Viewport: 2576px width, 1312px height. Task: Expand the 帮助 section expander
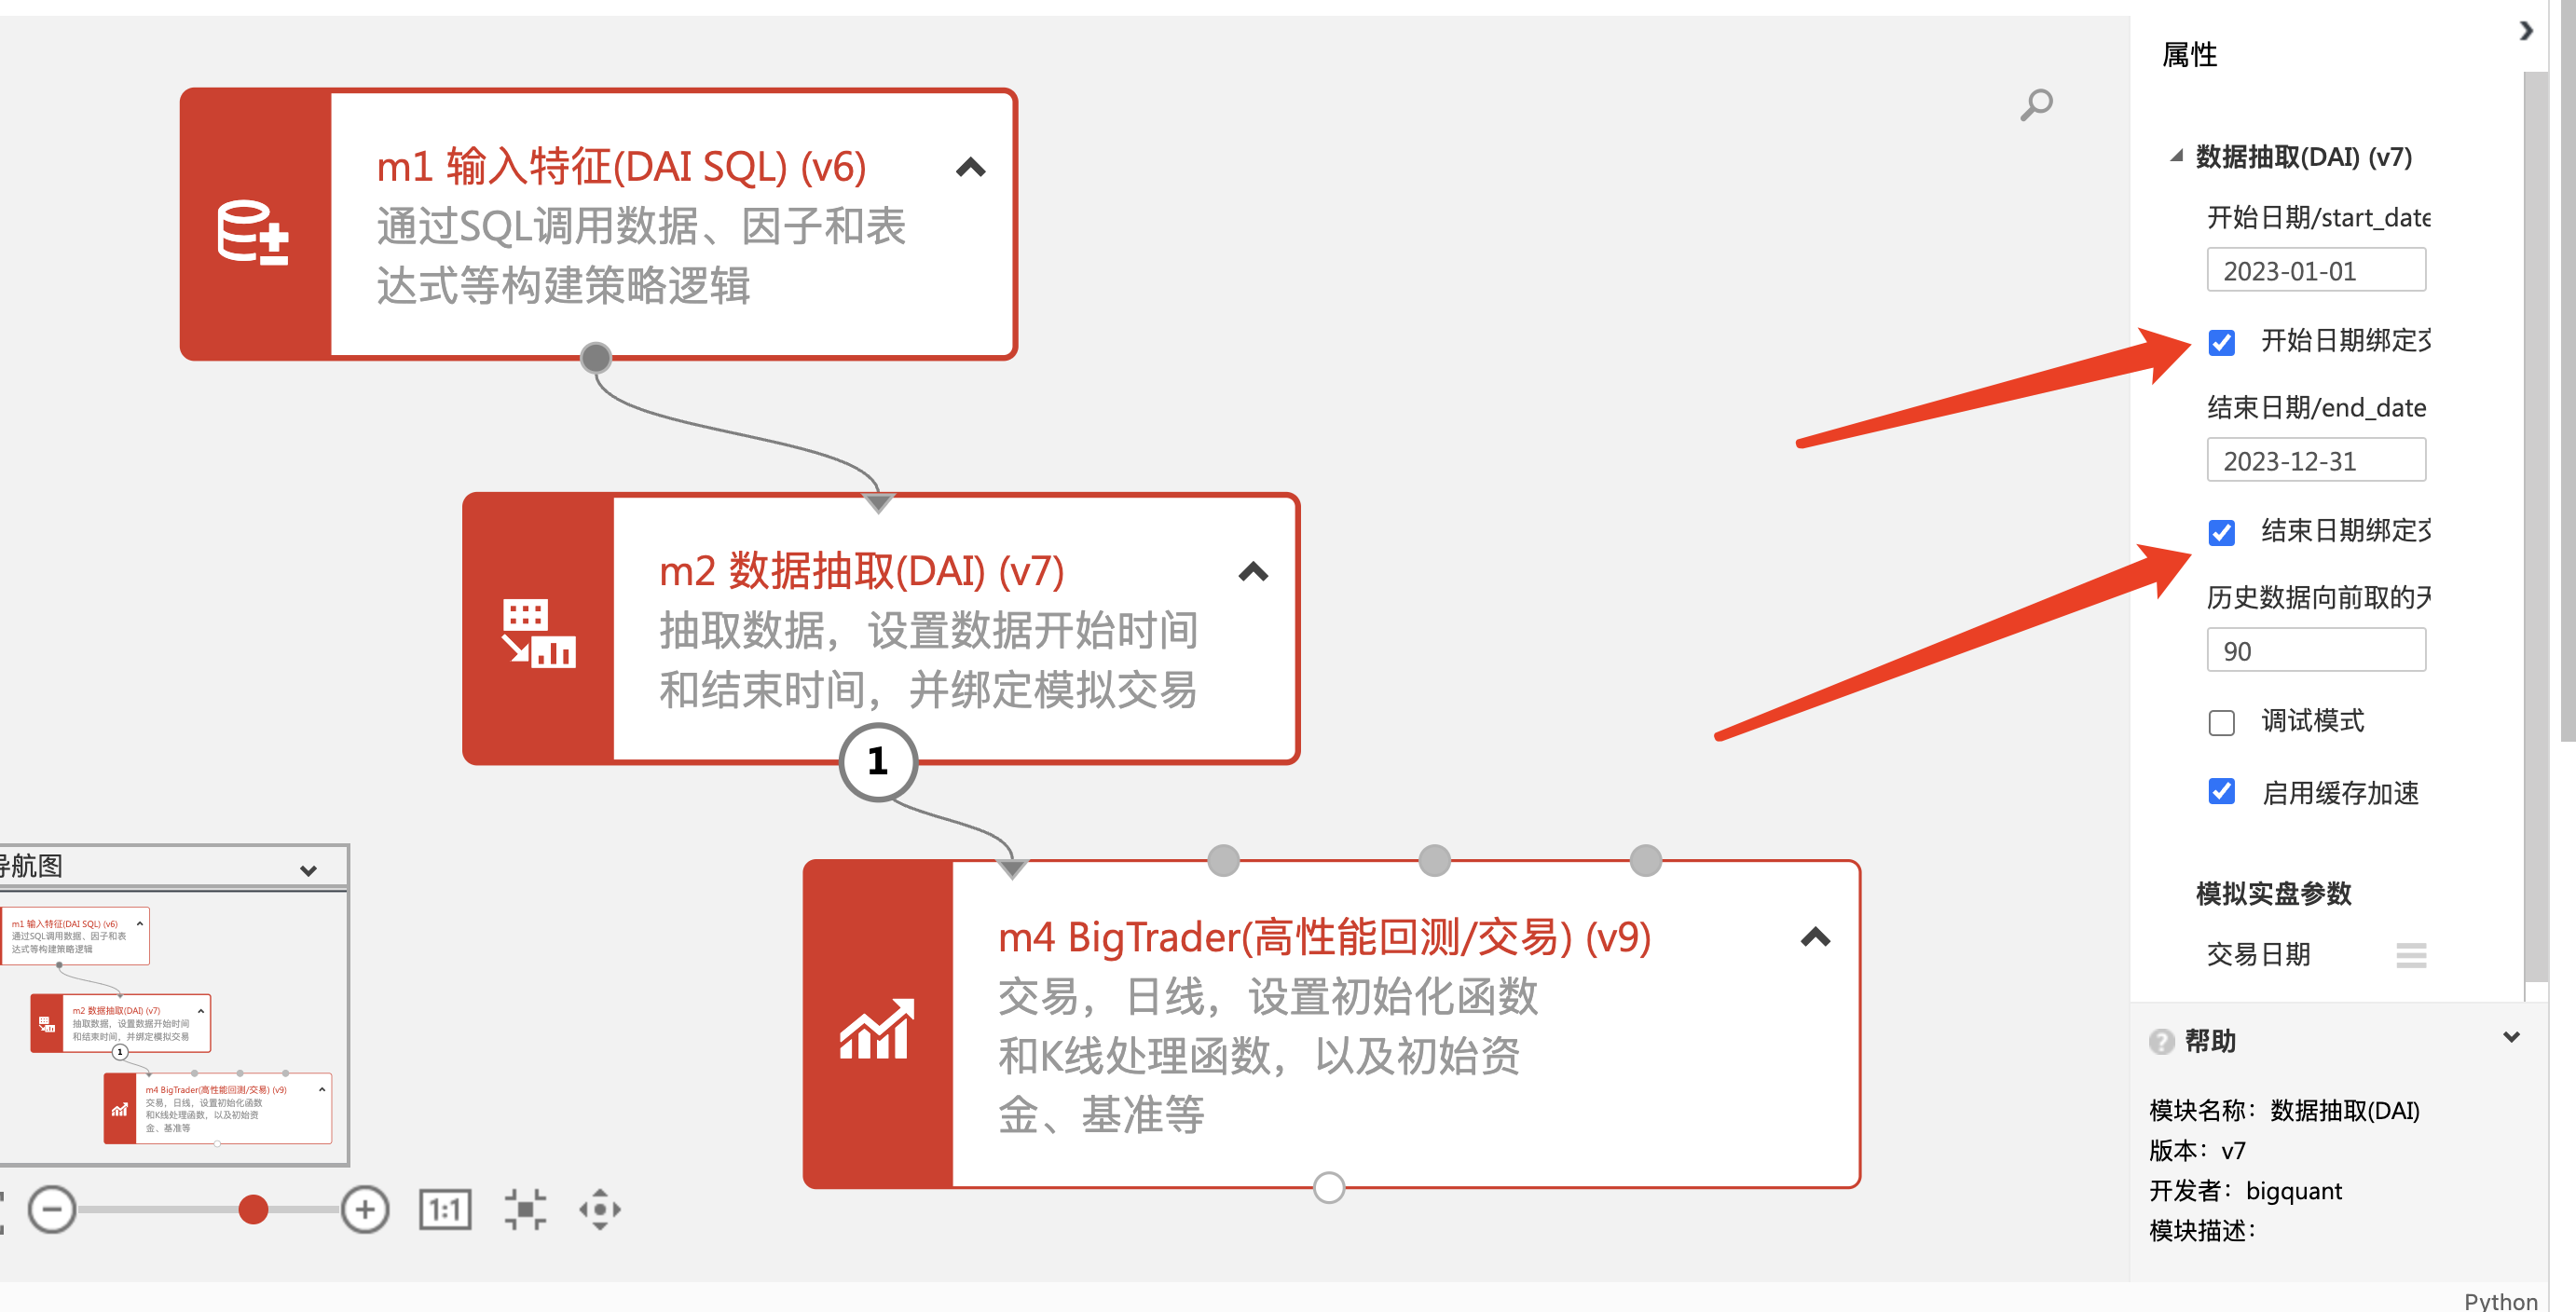coord(2524,1041)
